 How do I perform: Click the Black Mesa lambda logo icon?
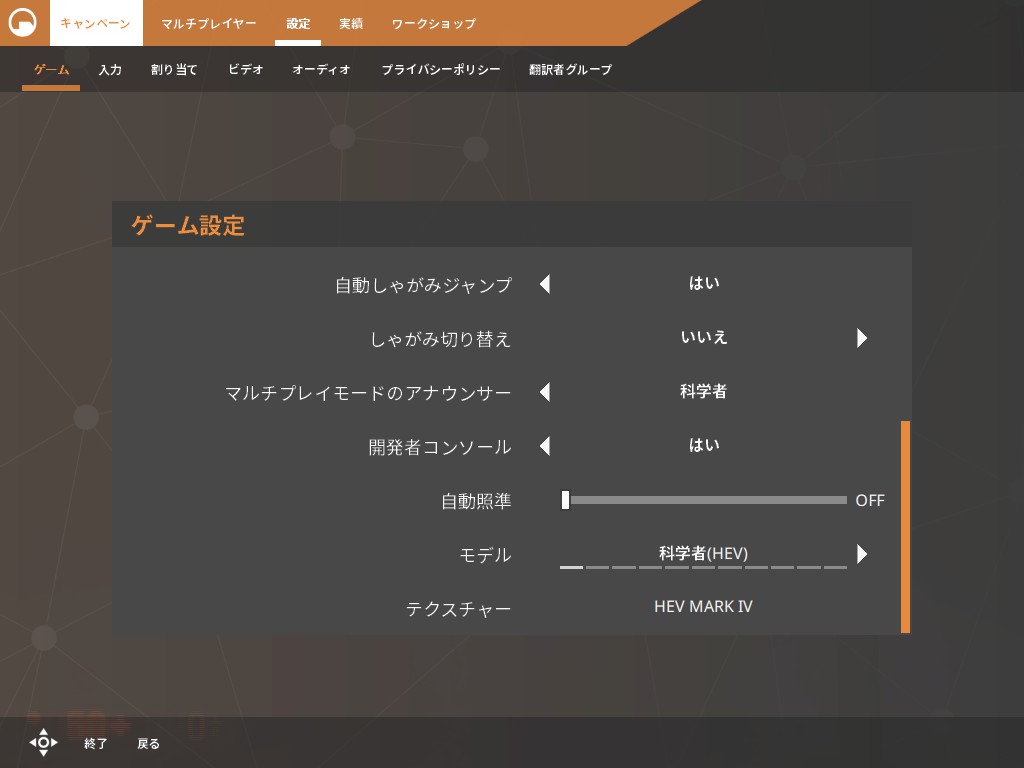pos(22,22)
